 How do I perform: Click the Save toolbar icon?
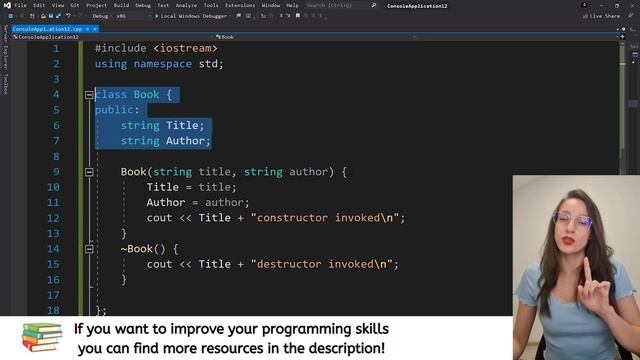(51, 16)
